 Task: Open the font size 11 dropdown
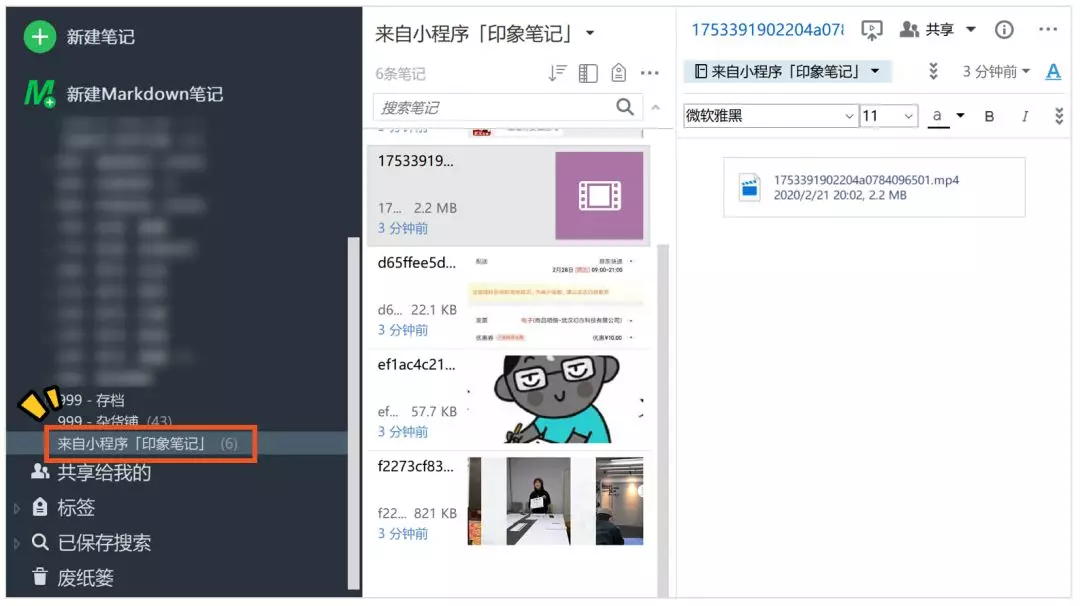tap(889, 116)
